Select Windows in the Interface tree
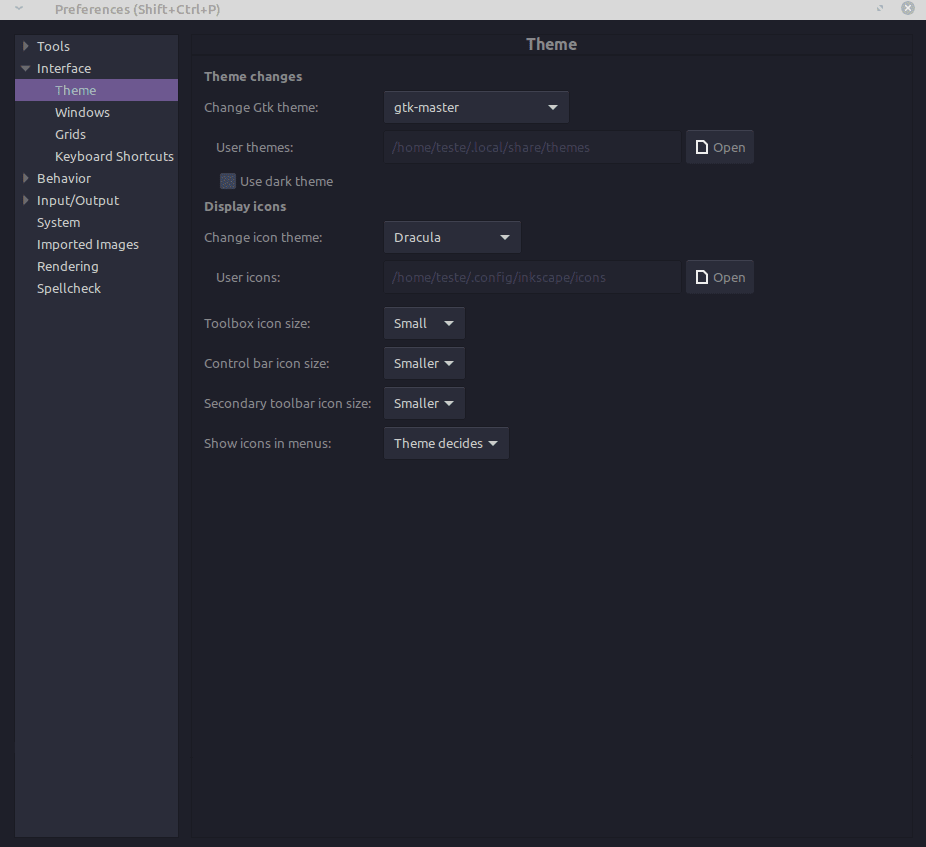Viewport: 926px width, 847px height. [x=82, y=112]
